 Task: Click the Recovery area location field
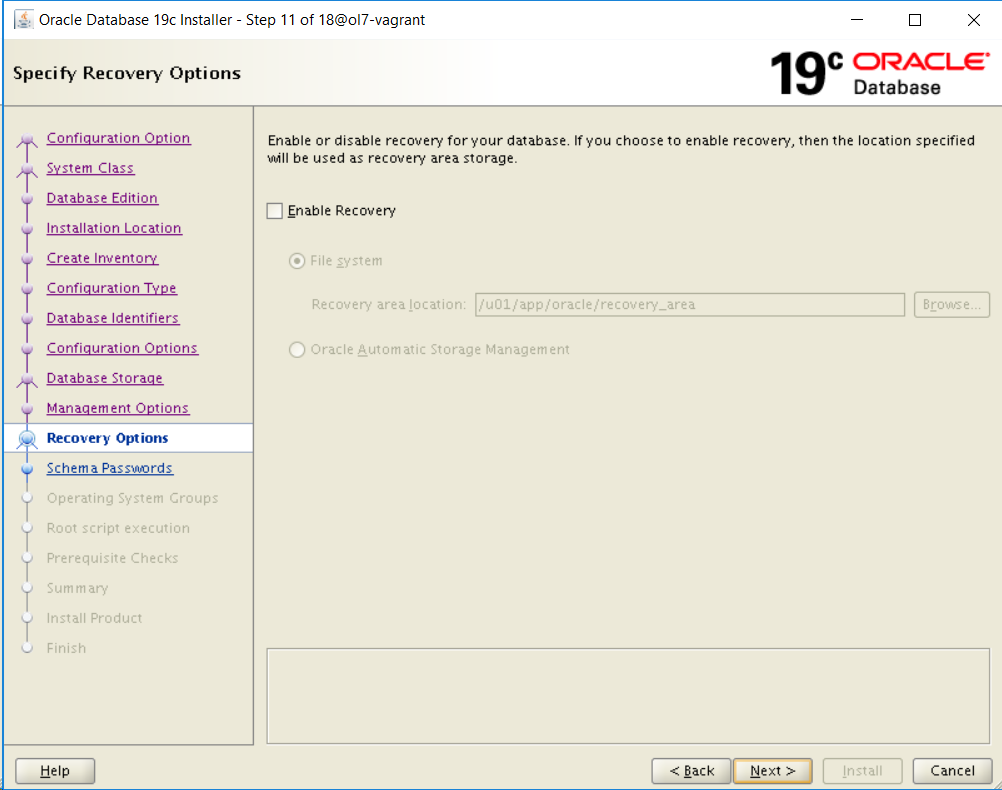click(x=690, y=305)
